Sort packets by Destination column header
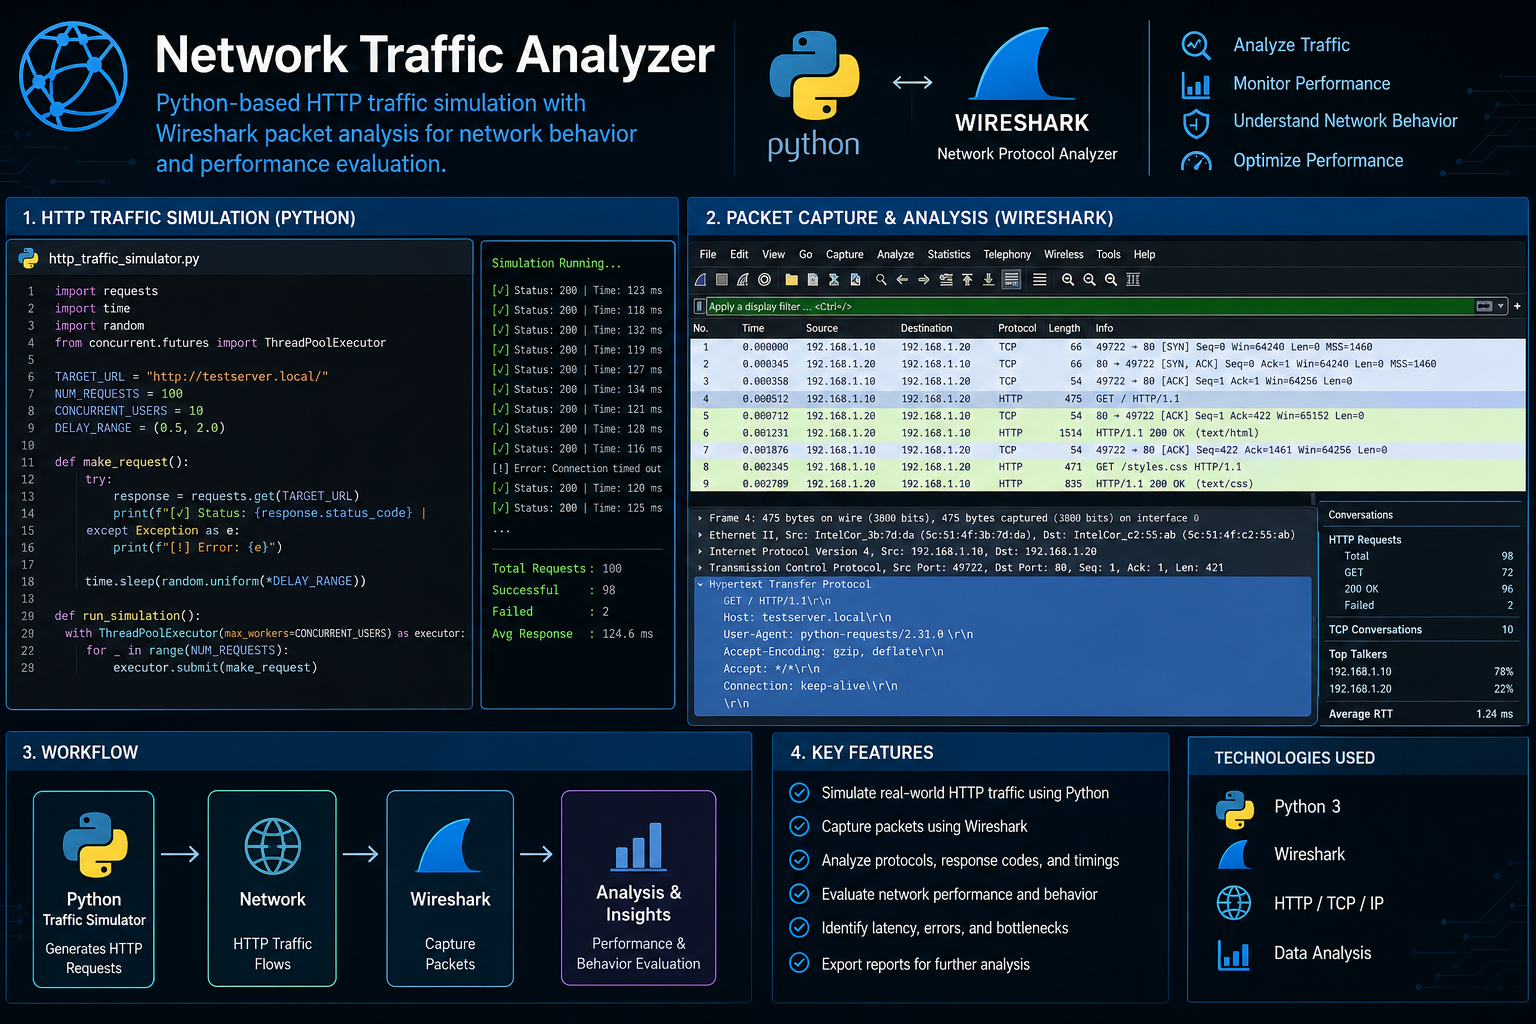Screen dimensions: 1536x1024 pos(926,328)
